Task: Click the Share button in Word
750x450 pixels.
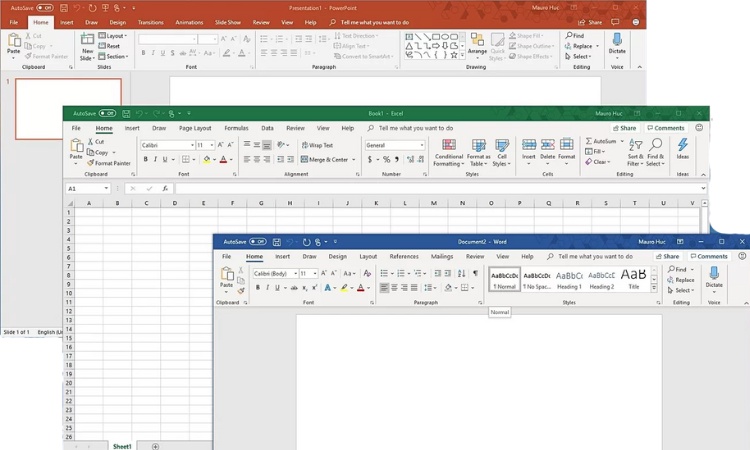Action: click(667, 256)
